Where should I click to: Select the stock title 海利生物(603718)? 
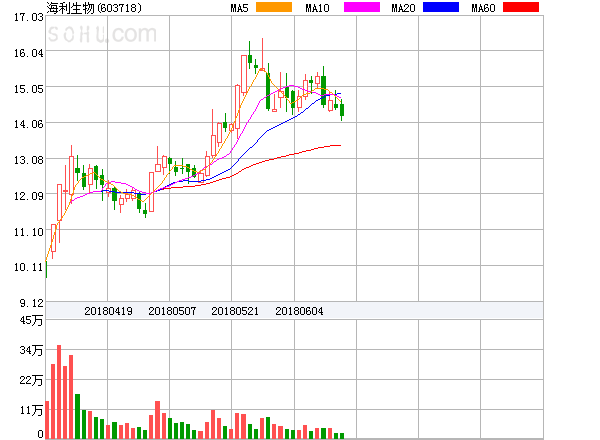click(94, 8)
